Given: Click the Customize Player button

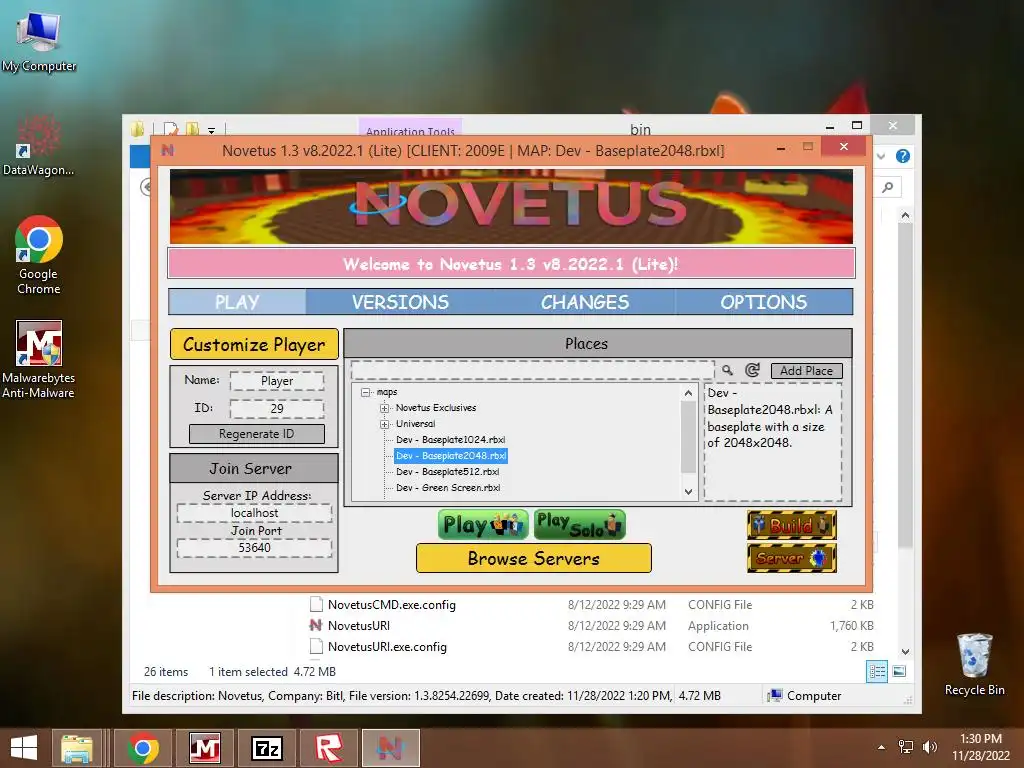Looking at the screenshot, I should point(254,344).
